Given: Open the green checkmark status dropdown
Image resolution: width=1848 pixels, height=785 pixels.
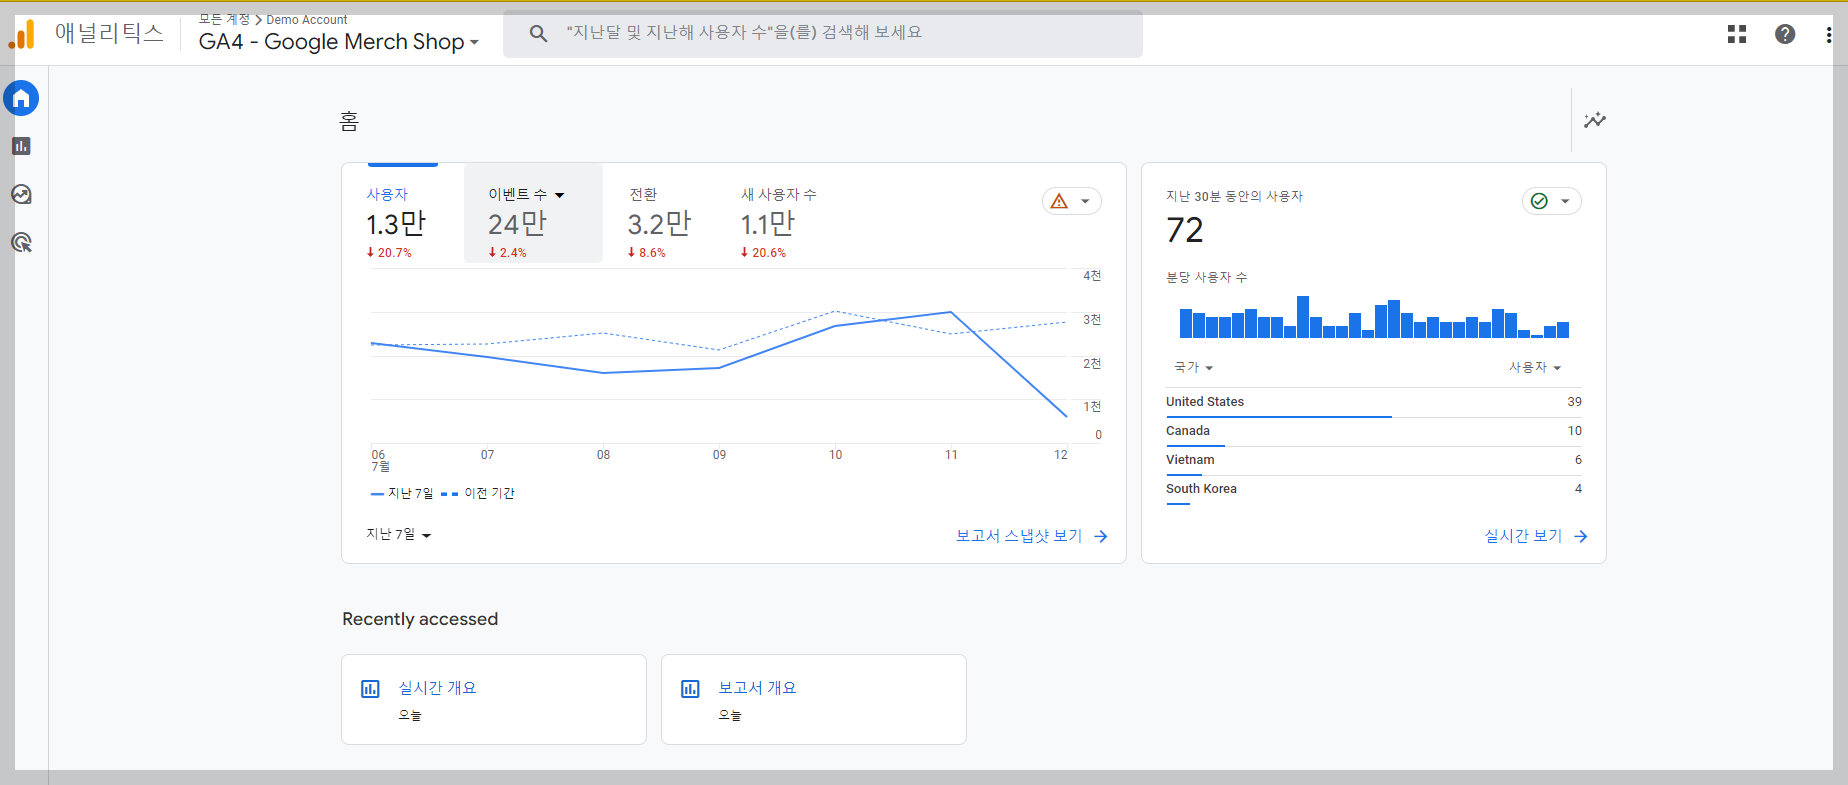Looking at the screenshot, I should 1552,201.
